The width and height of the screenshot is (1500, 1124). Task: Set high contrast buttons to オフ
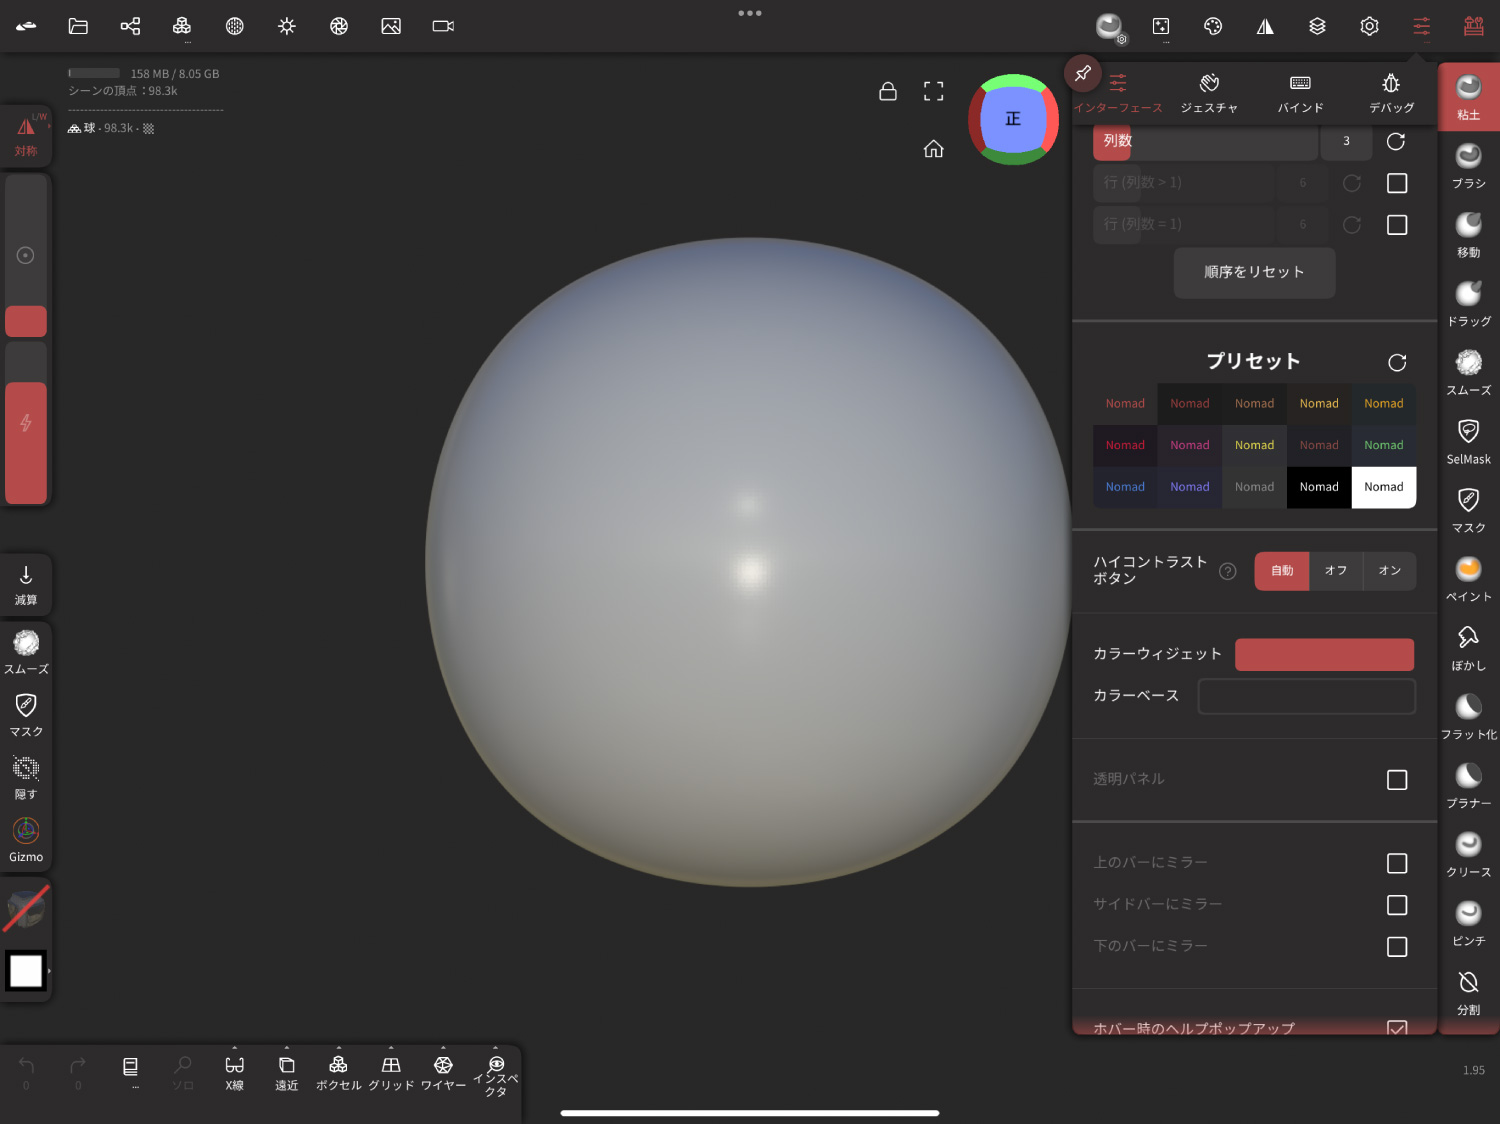pos(1335,571)
